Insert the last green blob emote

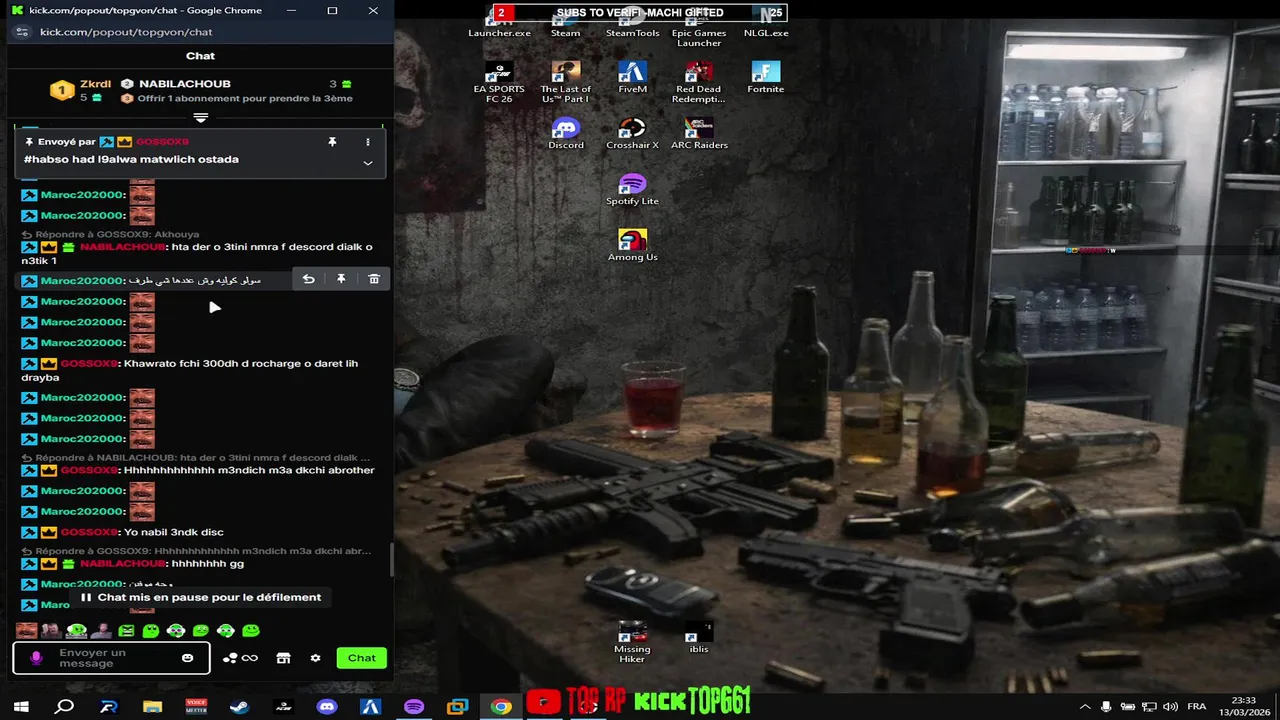coord(251,631)
